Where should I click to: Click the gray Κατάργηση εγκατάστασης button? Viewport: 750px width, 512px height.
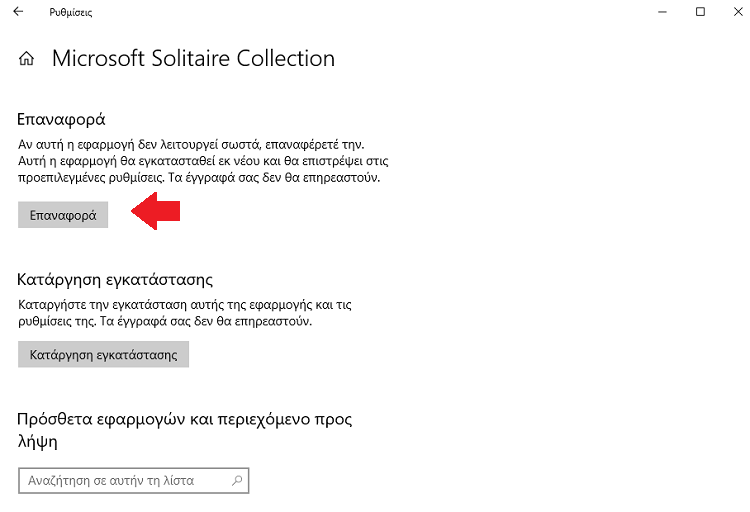[x=103, y=354]
